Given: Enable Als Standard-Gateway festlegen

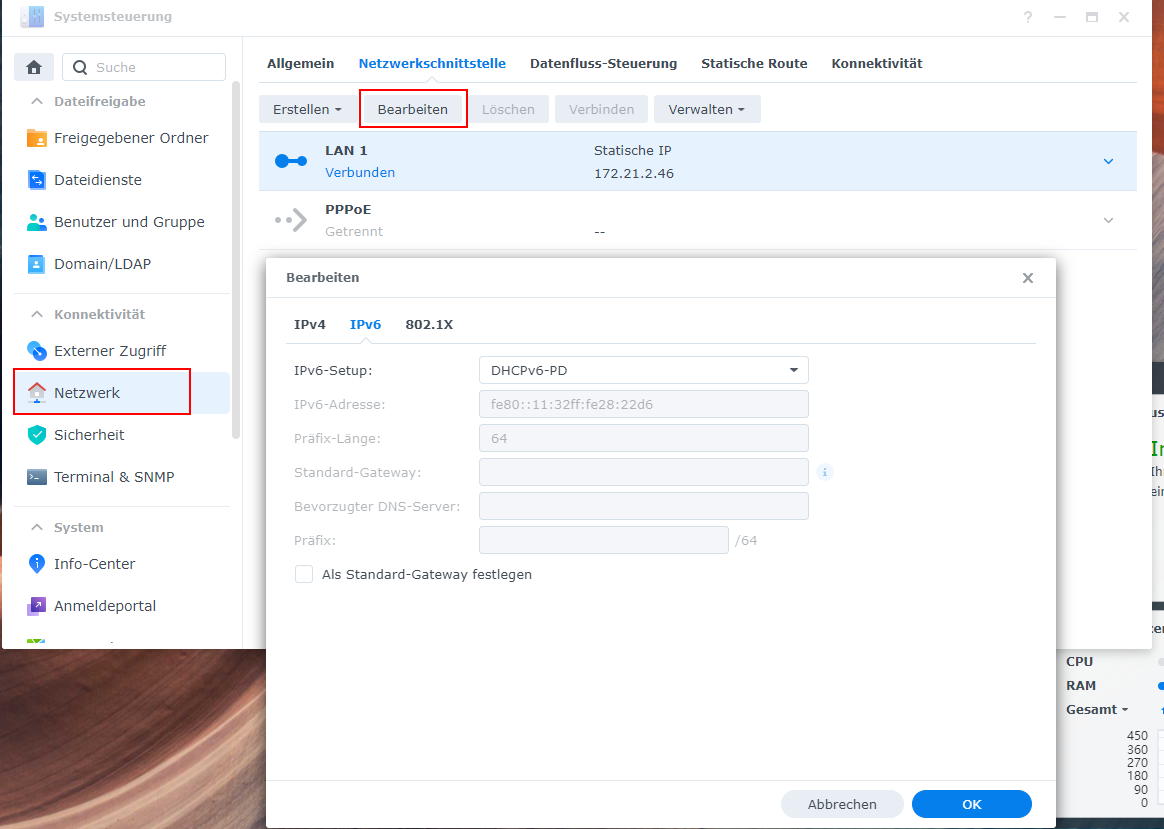Looking at the screenshot, I should pos(303,574).
